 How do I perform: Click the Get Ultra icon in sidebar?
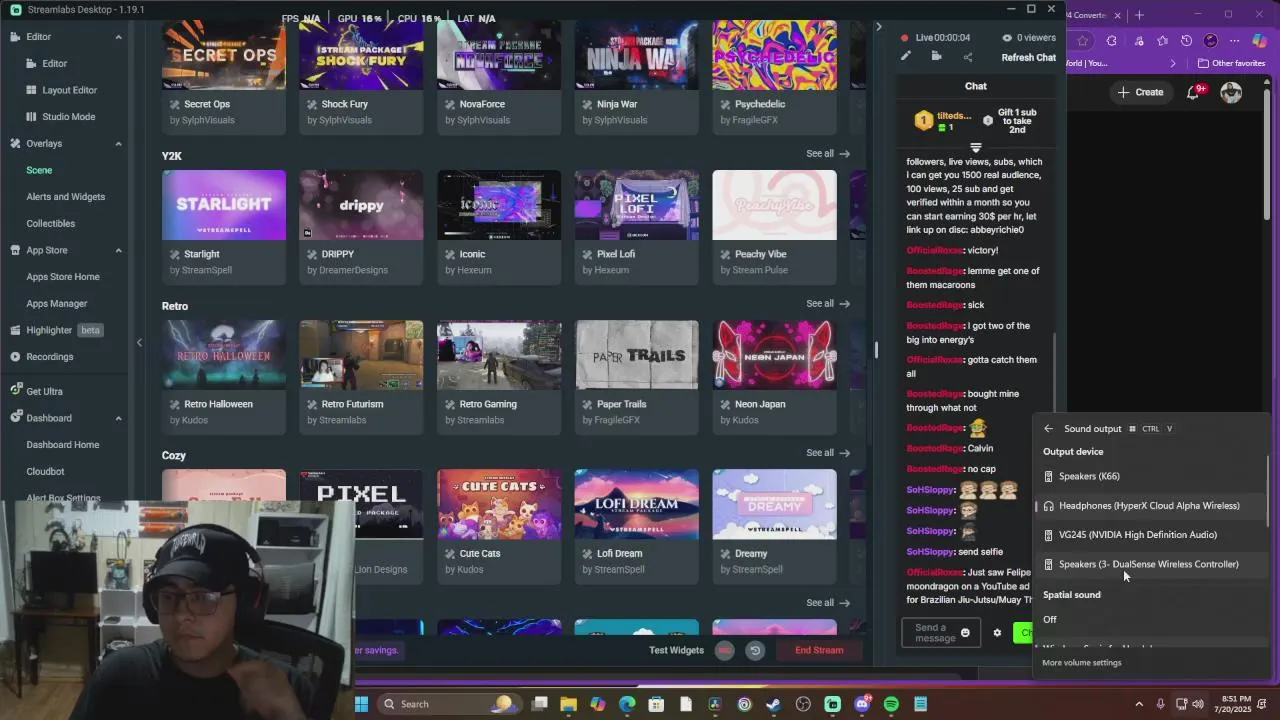(x=15, y=391)
